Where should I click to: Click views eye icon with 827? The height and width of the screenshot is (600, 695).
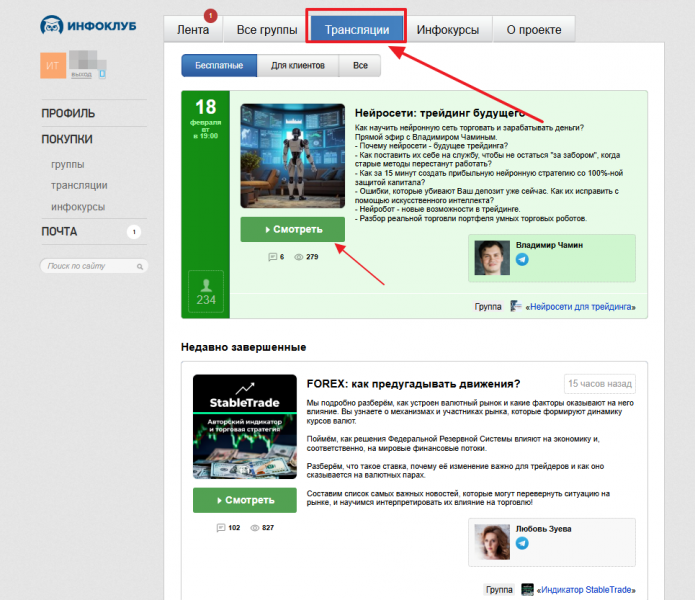click(255, 528)
